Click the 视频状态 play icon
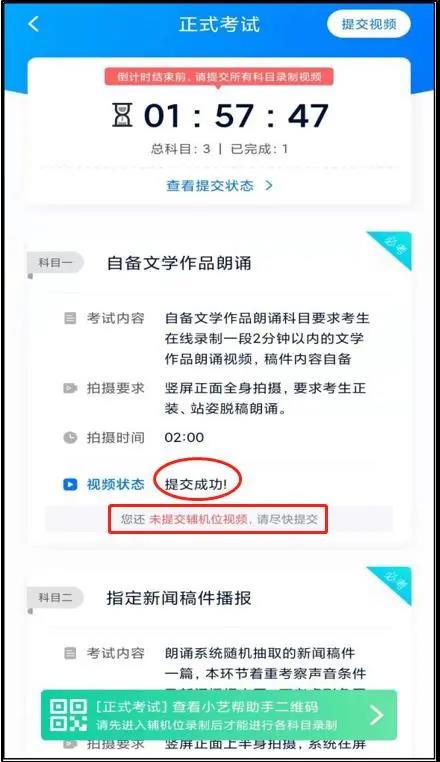440x762 pixels. point(70,484)
